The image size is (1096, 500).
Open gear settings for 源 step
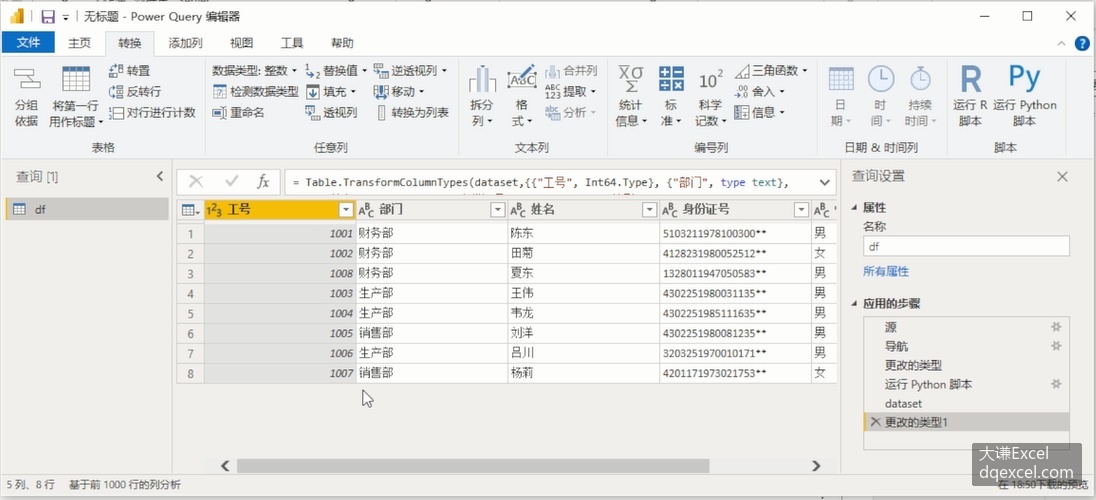[1056, 327]
